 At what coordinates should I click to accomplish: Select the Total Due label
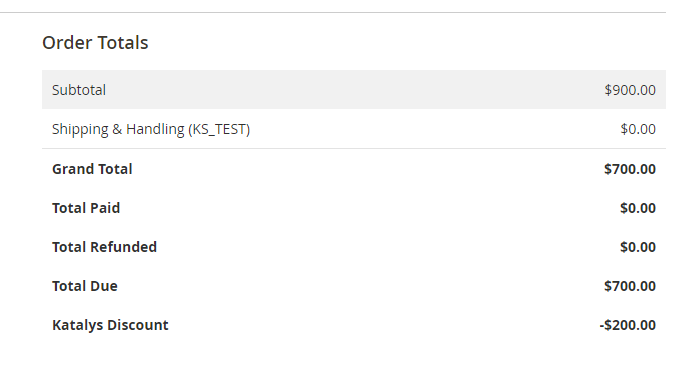point(84,286)
